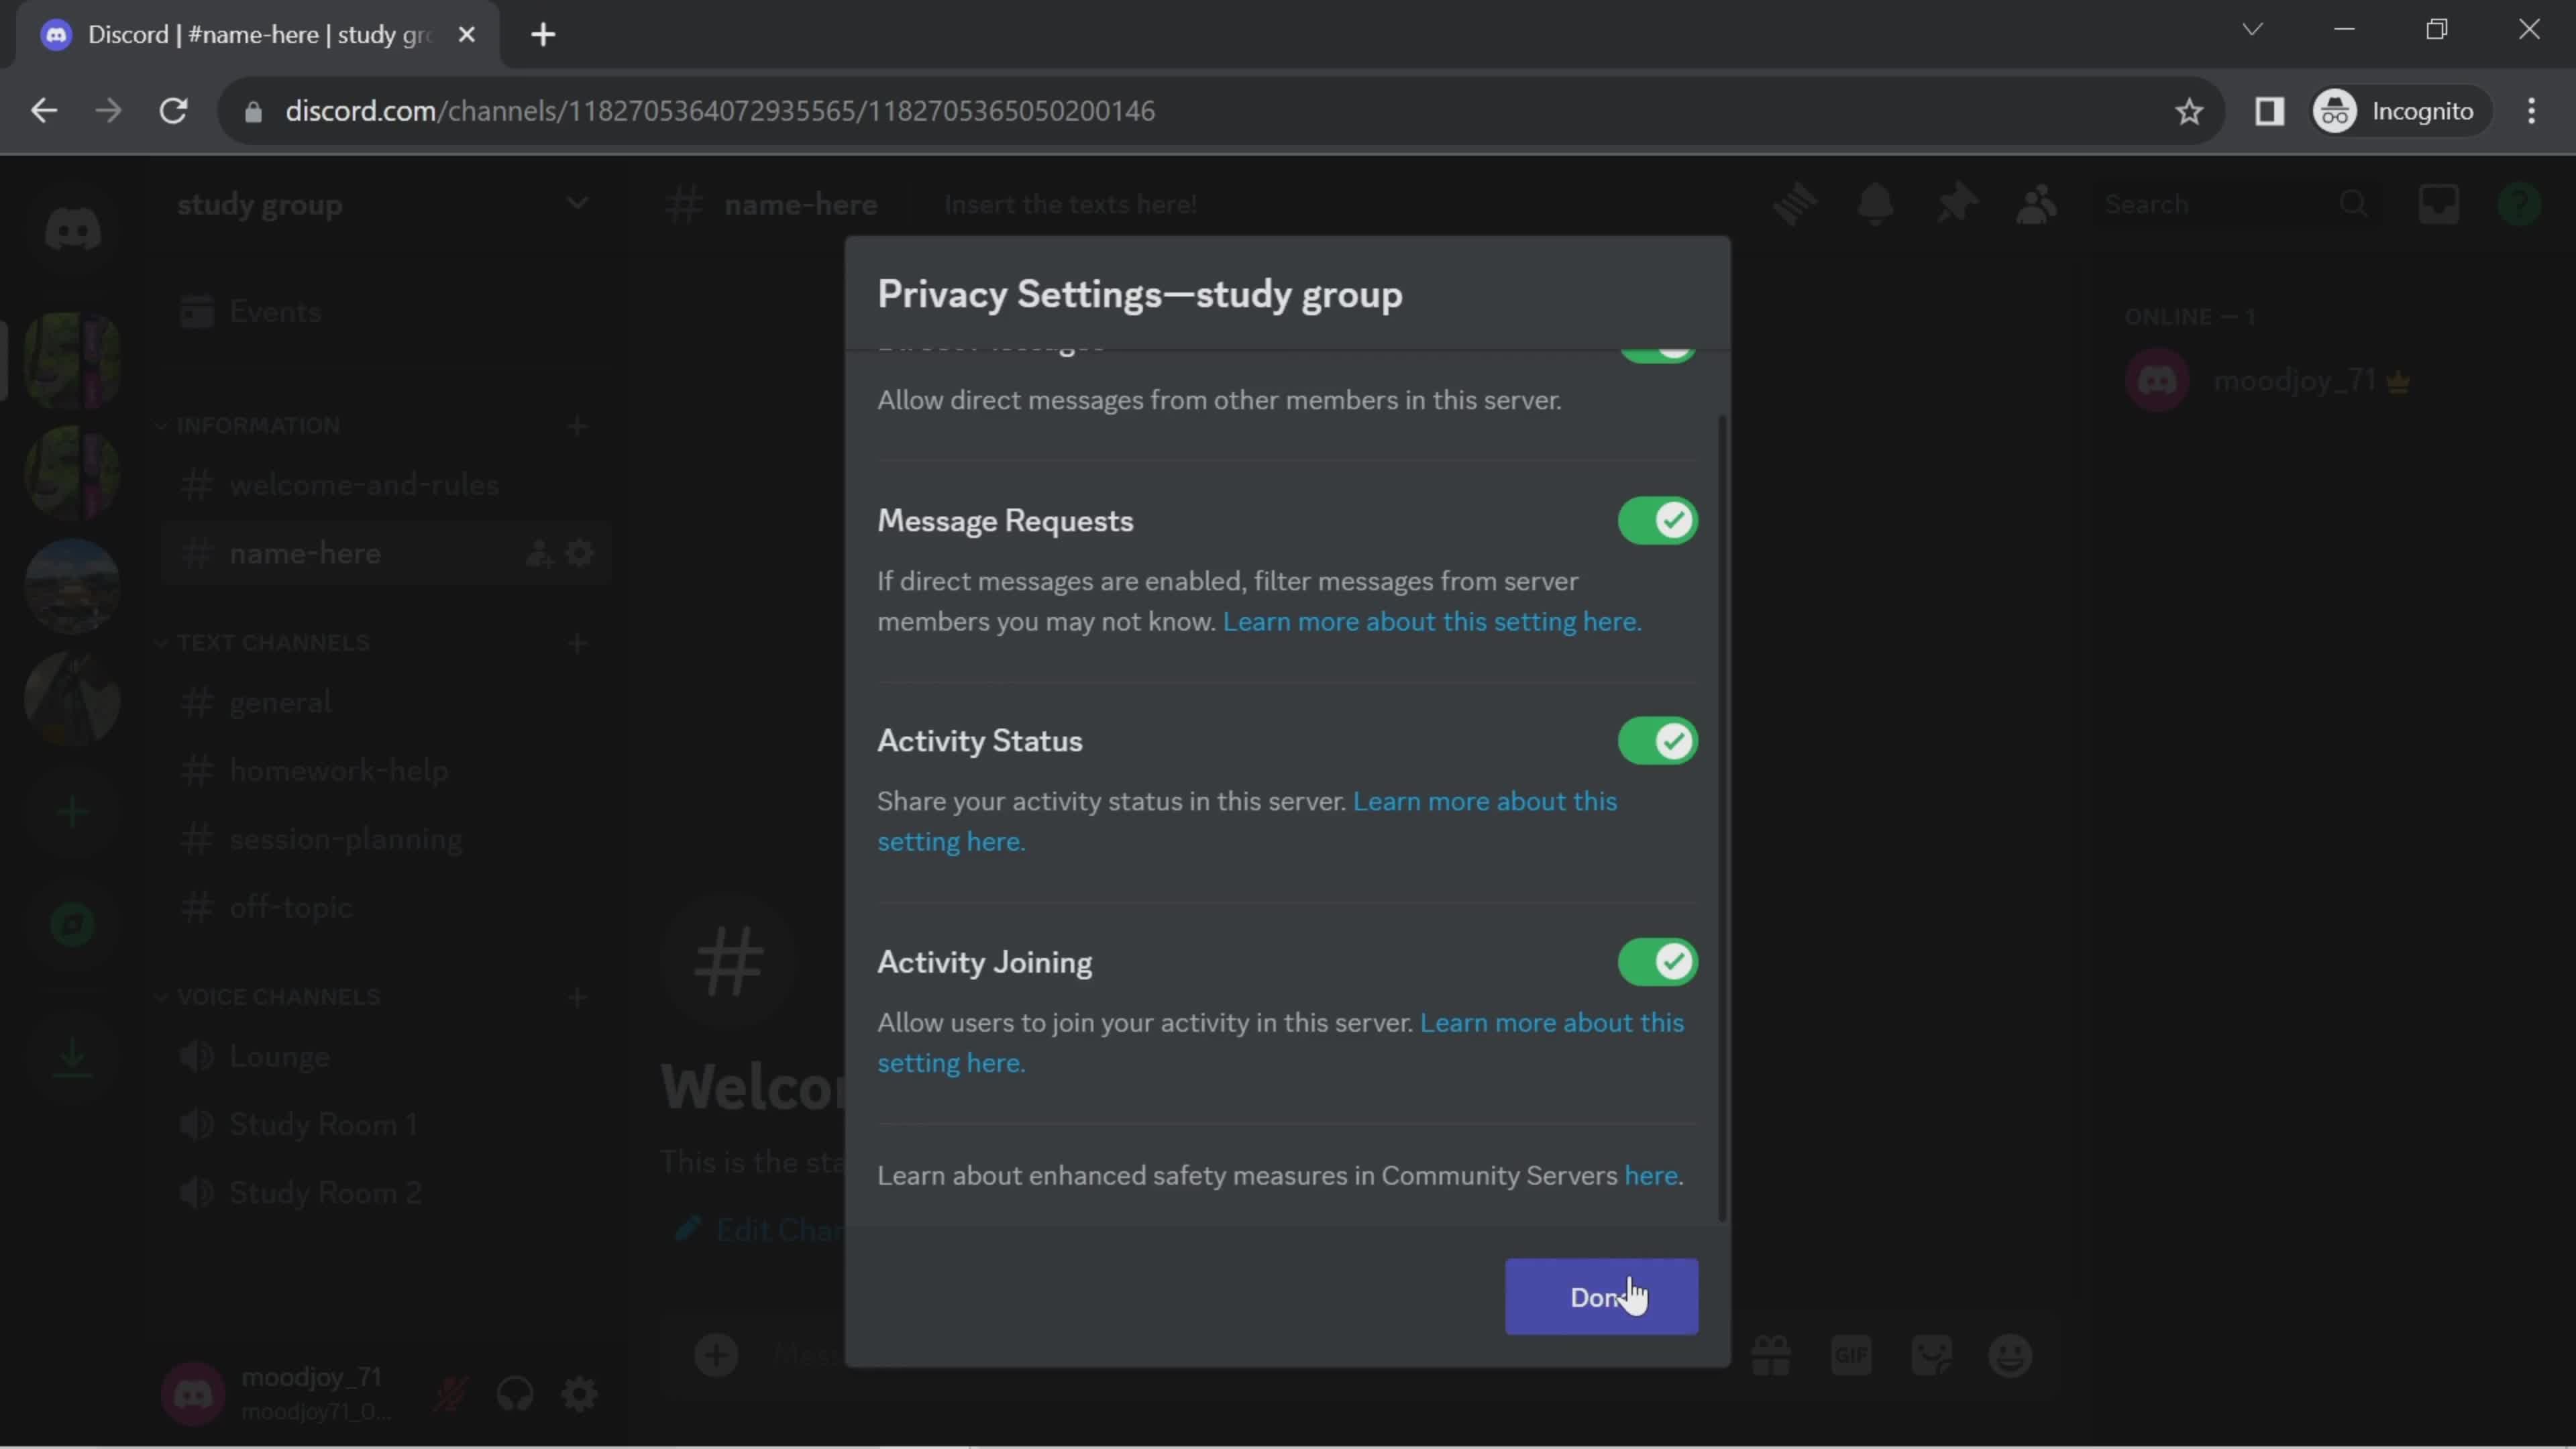This screenshot has height=1449, width=2576.
Task: Toggle the Message Requests switch
Action: tap(1658, 520)
